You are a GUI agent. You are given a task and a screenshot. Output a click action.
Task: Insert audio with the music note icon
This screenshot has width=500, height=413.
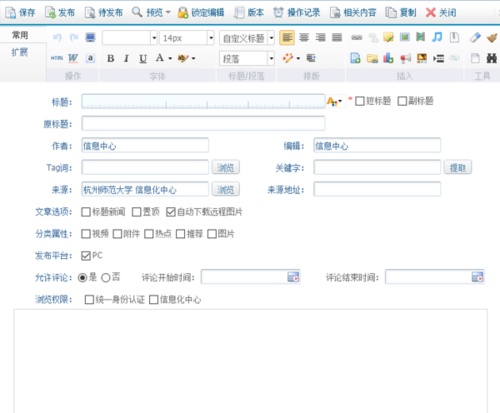pyautogui.click(x=437, y=37)
